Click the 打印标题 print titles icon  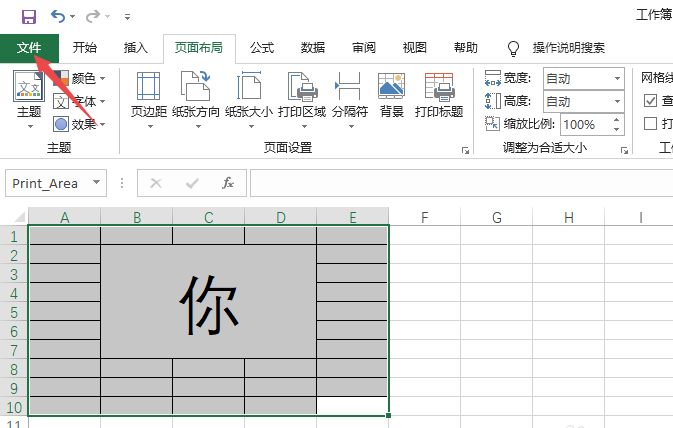(439, 86)
